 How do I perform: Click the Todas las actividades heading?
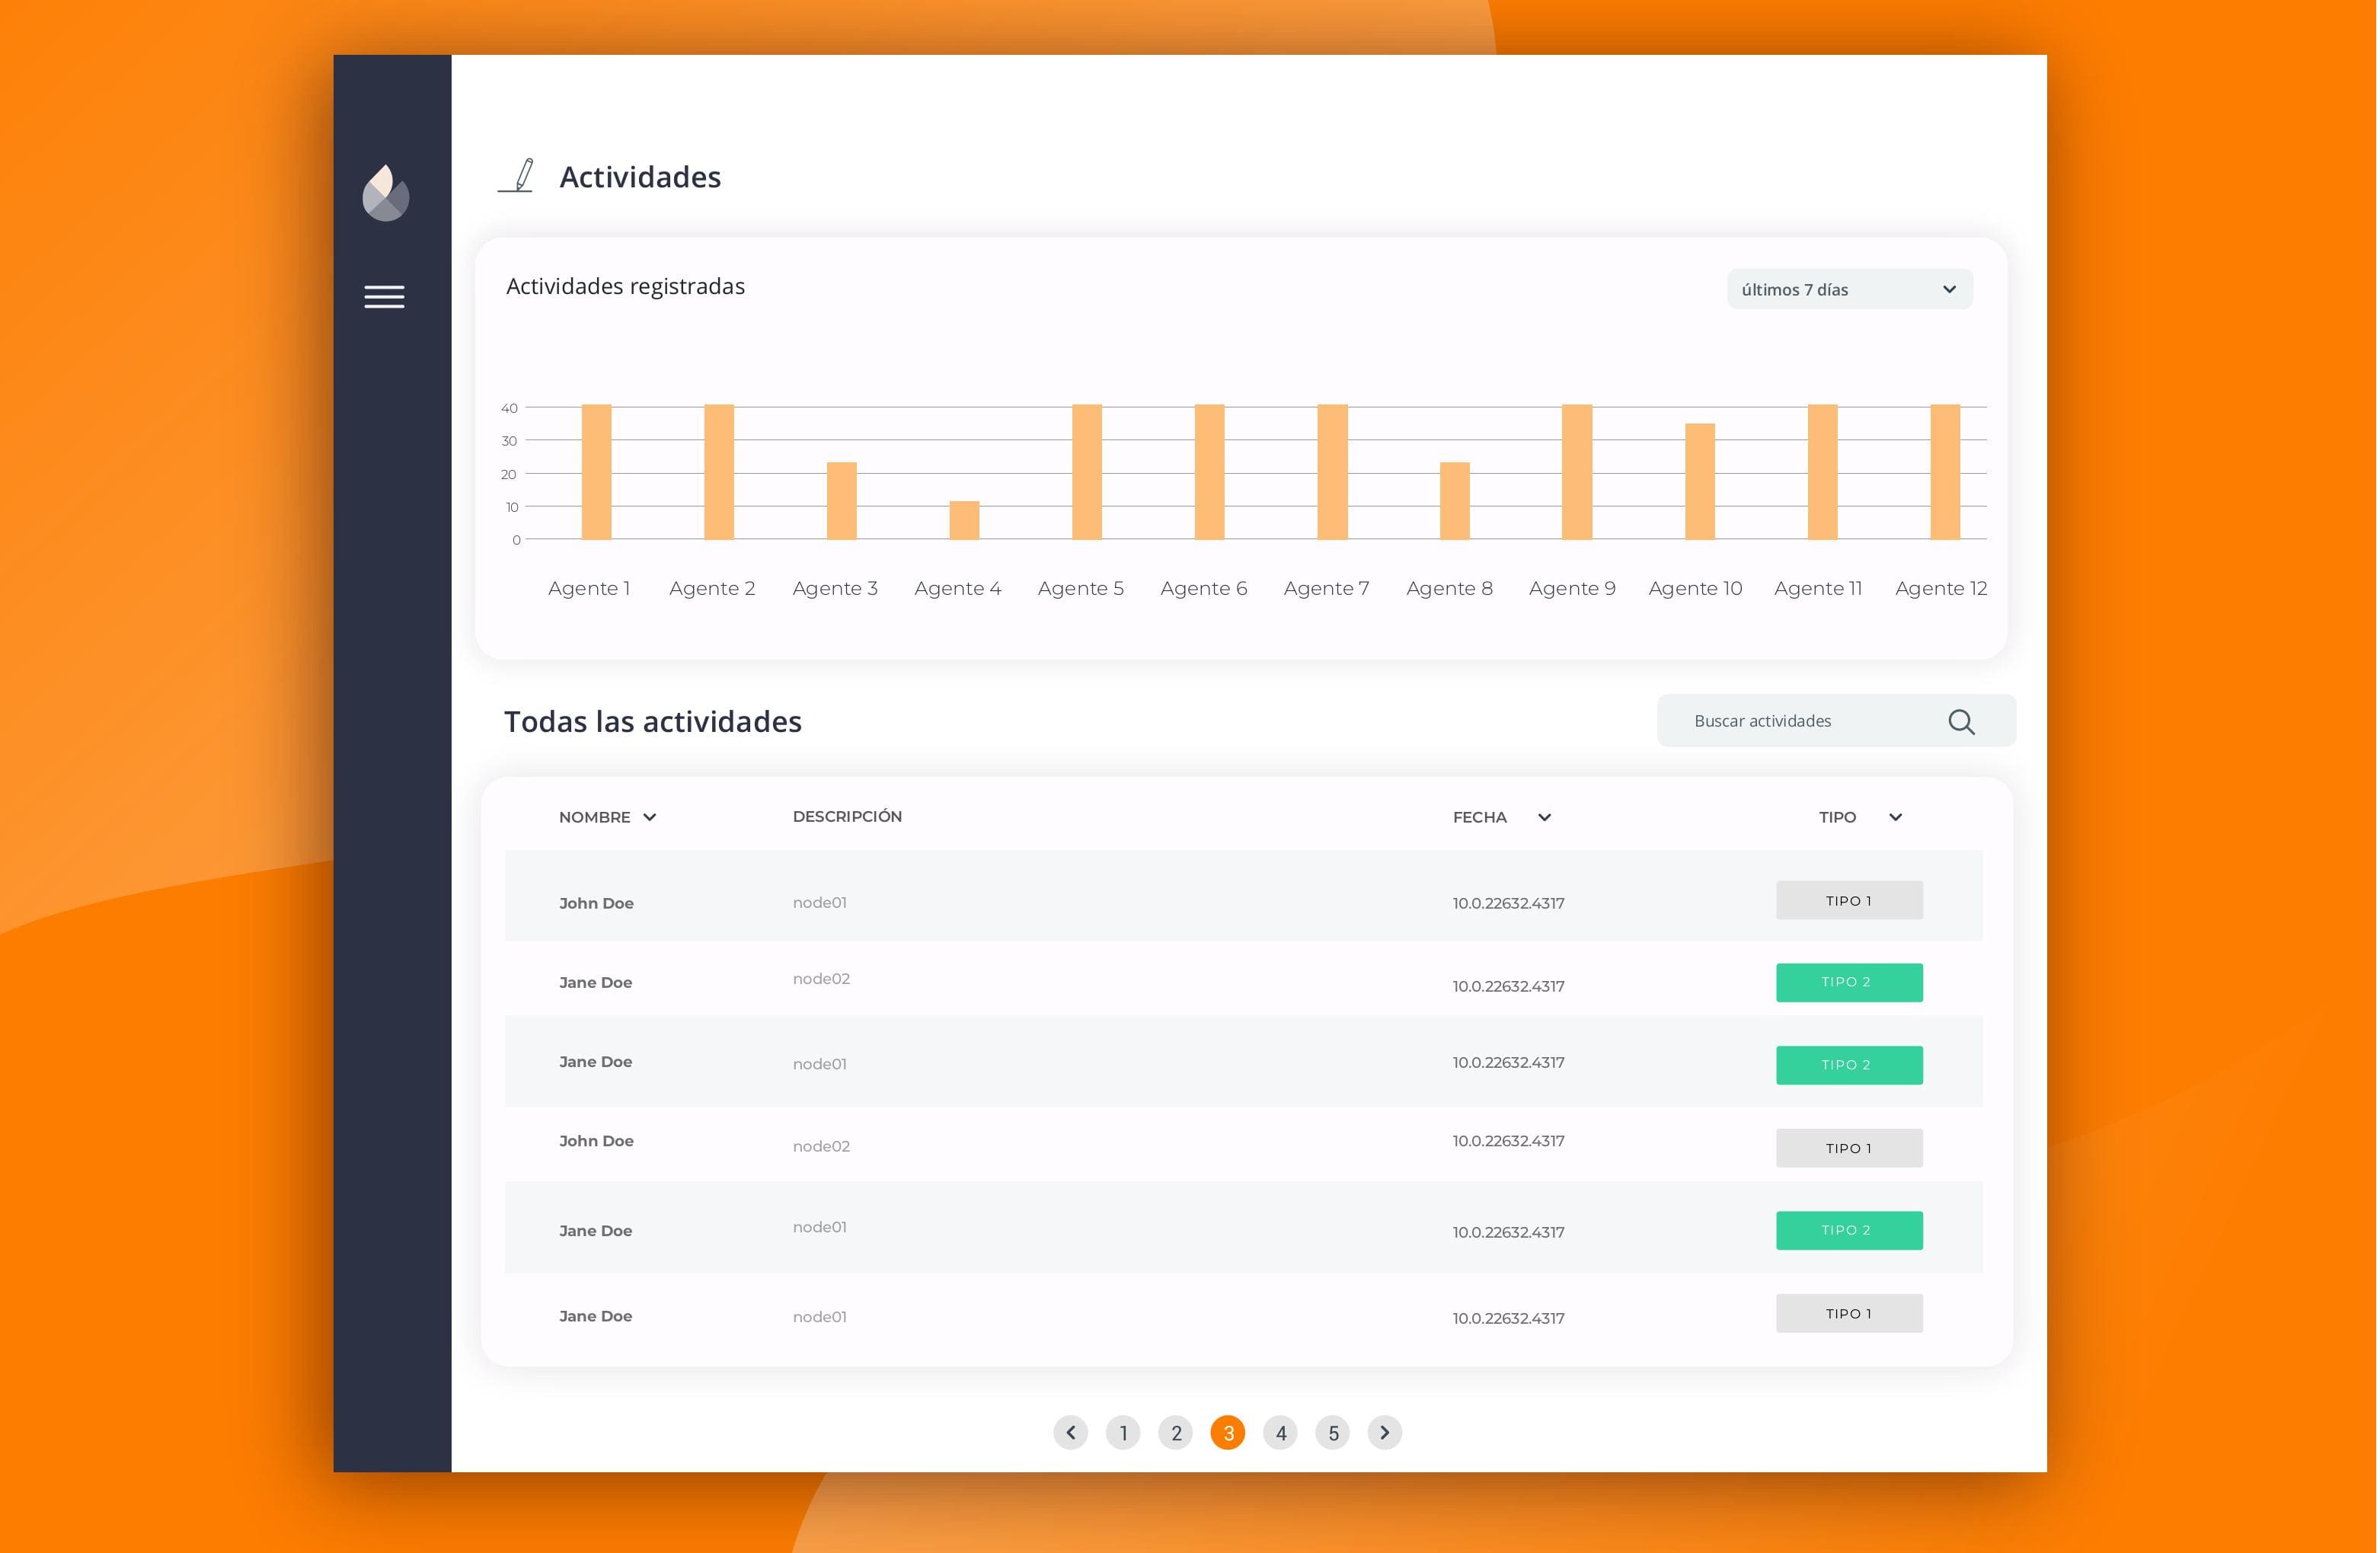point(652,721)
